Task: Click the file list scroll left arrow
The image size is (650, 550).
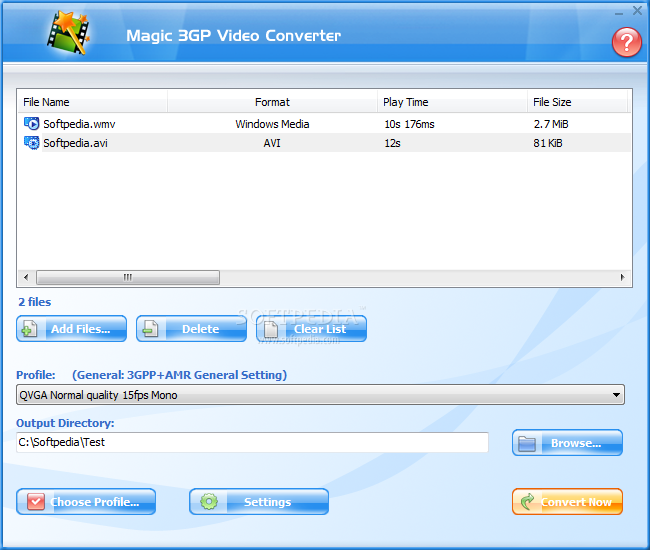Action: (26, 277)
